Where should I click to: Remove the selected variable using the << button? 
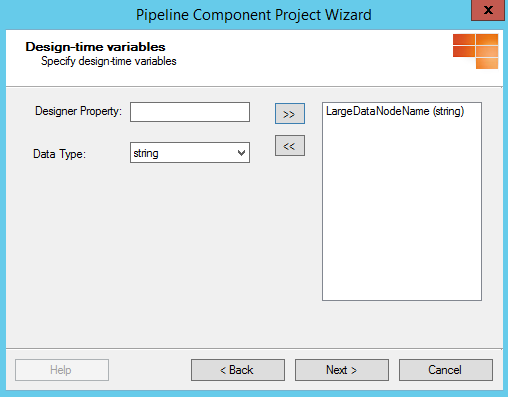pos(290,146)
